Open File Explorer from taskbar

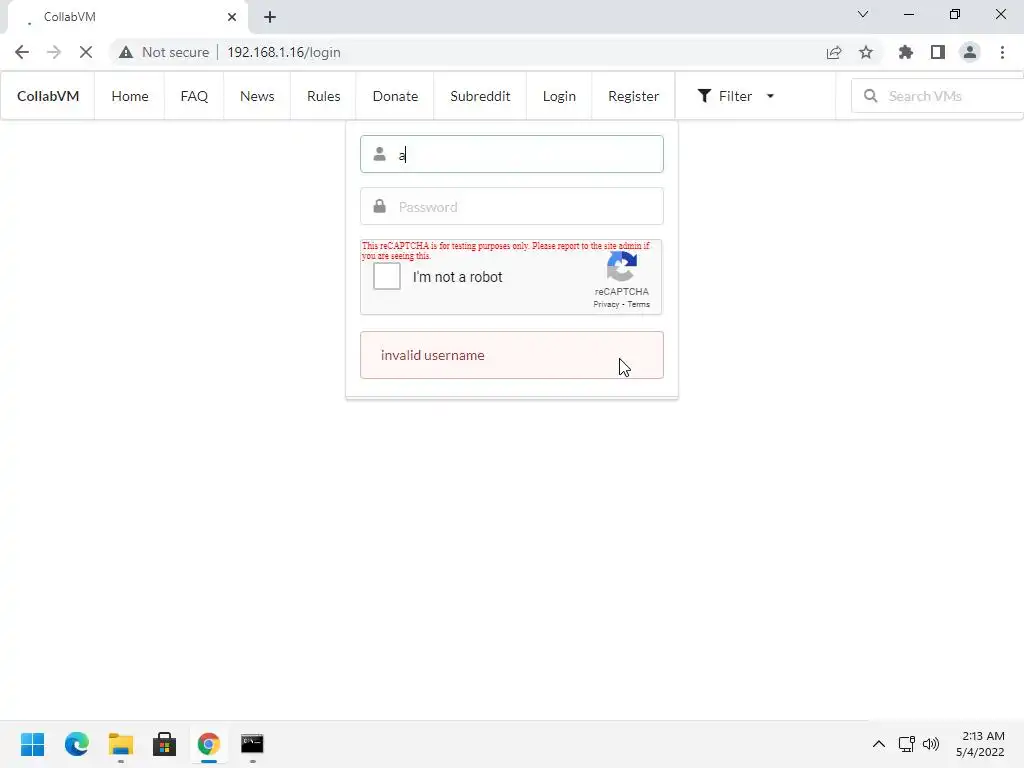point(121,744)
